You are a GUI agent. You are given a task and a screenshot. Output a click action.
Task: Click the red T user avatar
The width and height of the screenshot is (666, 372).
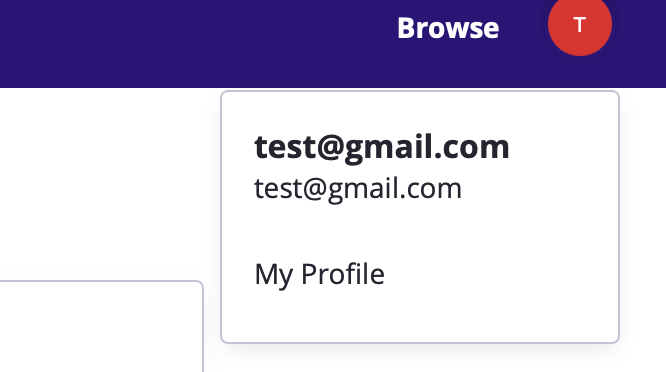coord(580,25)
